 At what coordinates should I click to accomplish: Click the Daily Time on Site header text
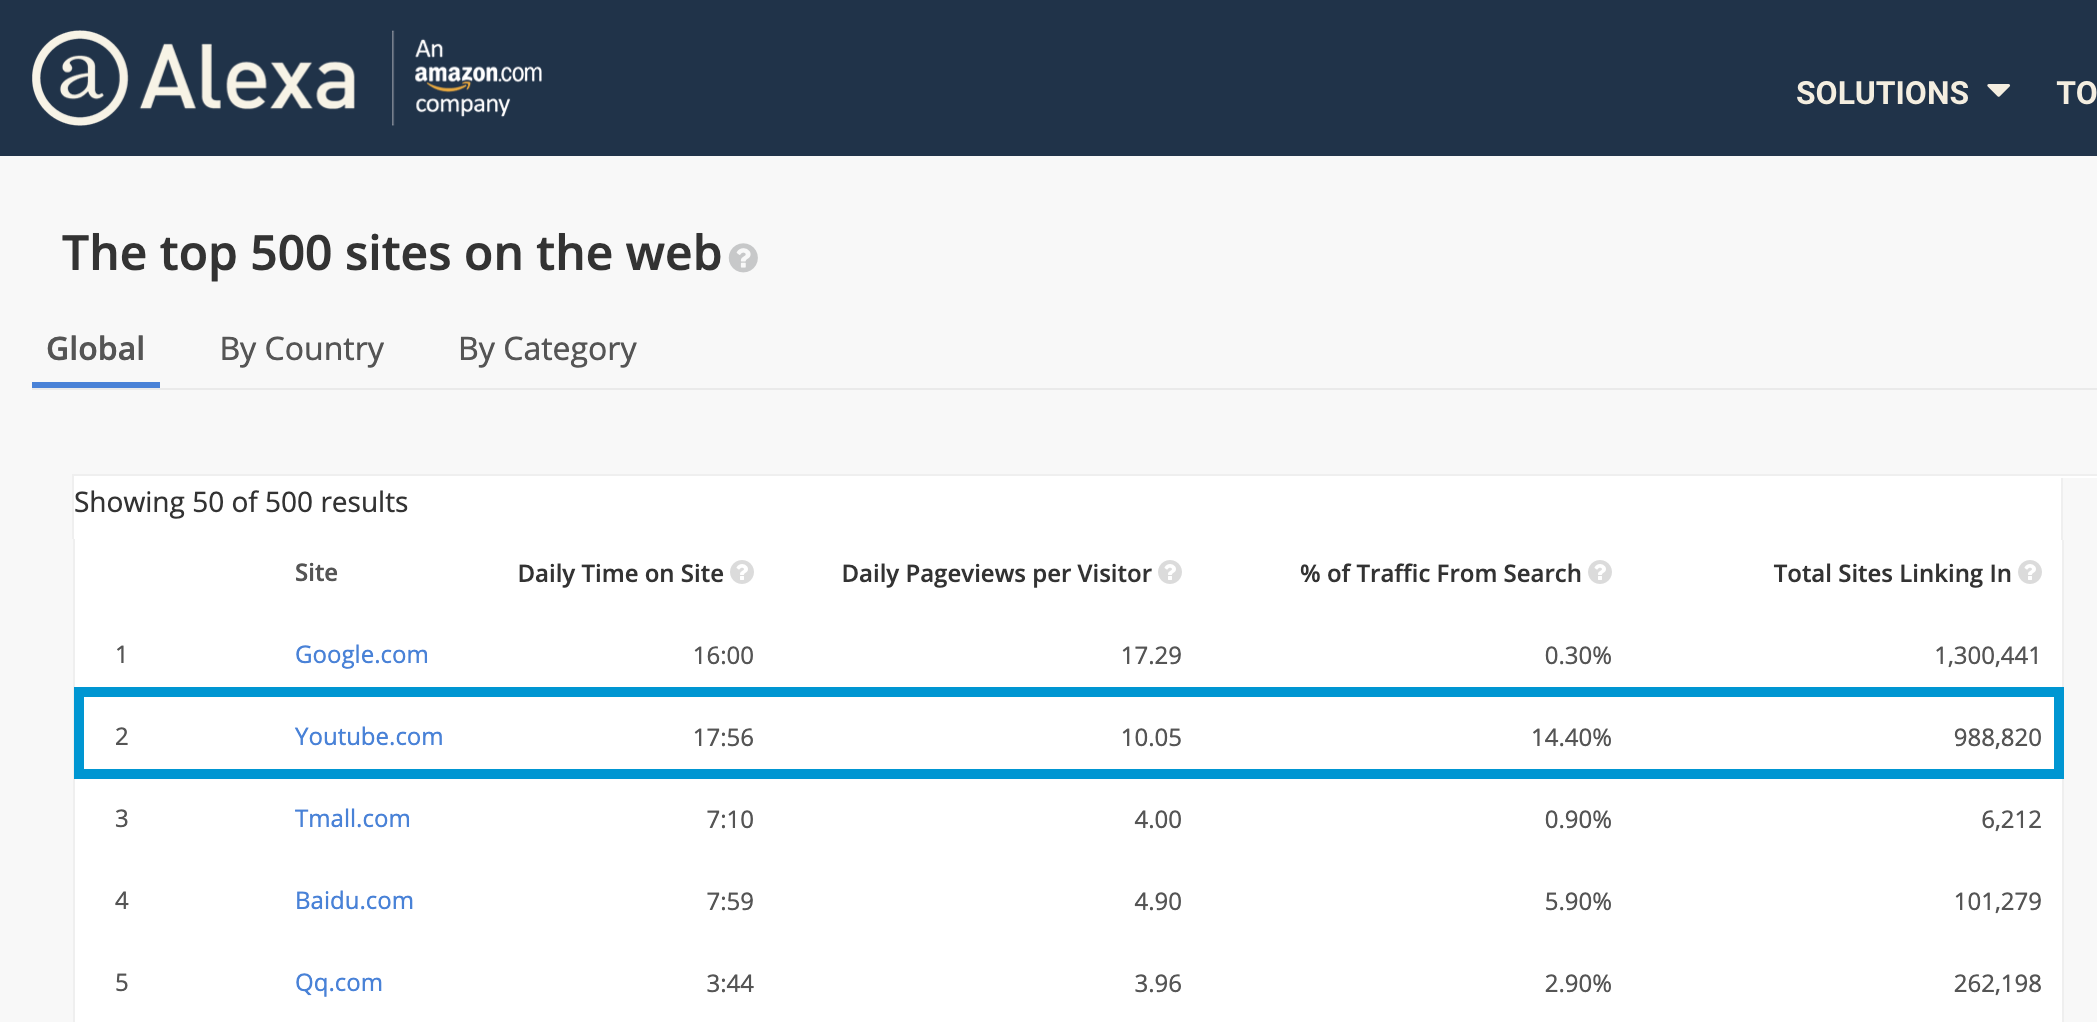pyautogui.click(x=620, y=573)
